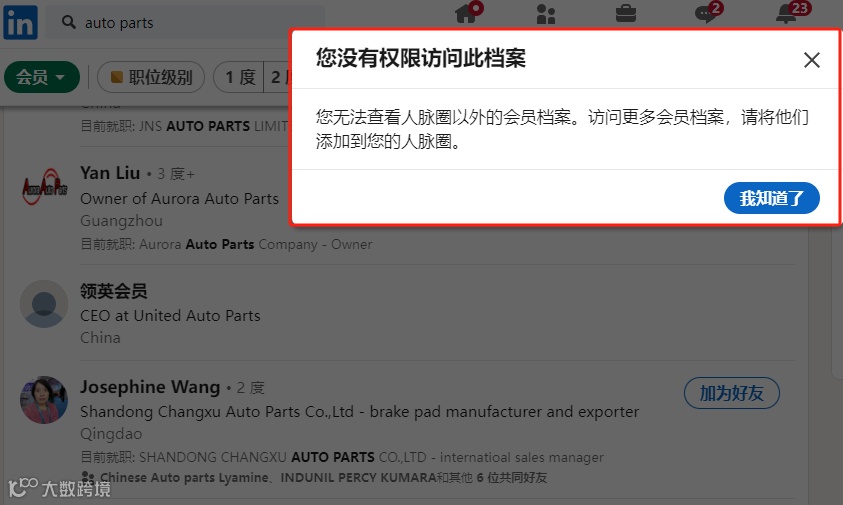This screenshot has height=505, width=843.
Task: Click the dialog title 您没有权限访问此档案
Action: [x=420, y=58]
